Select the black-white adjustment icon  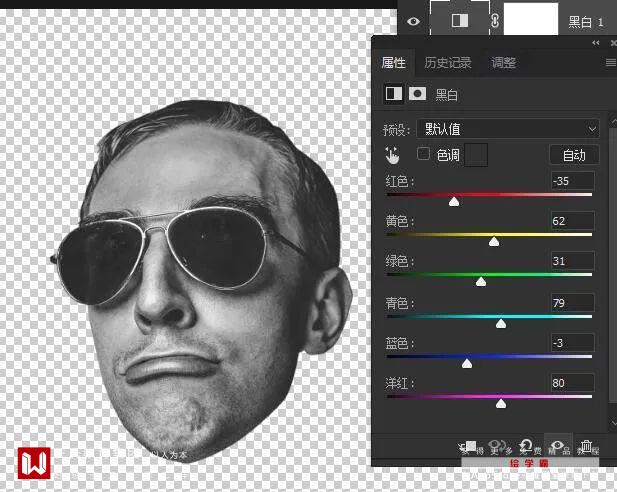393,94
